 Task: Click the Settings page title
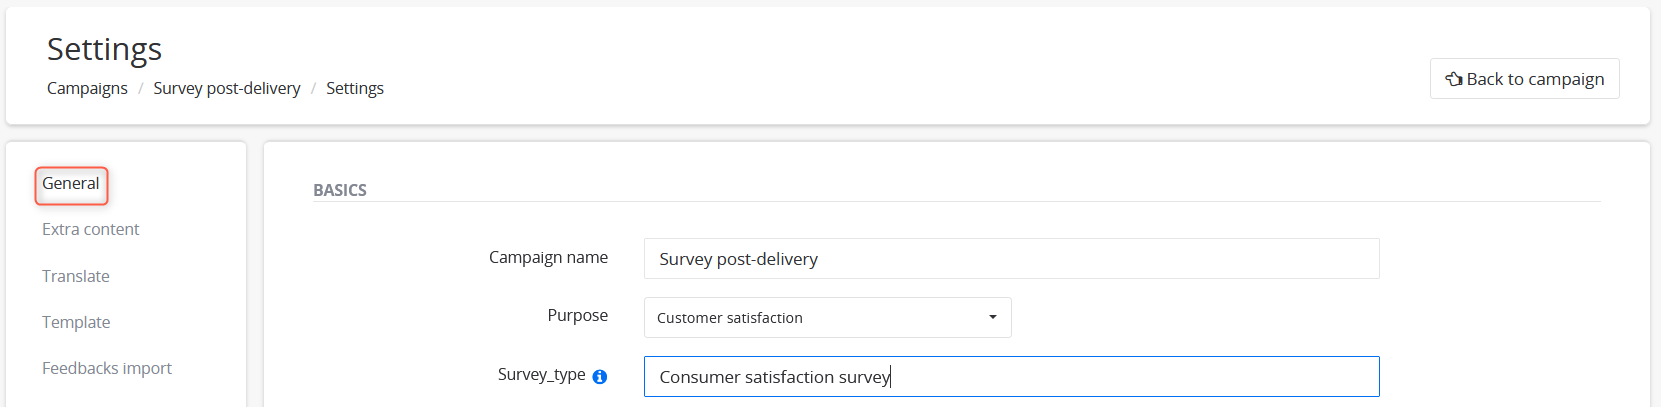click(104, 49)
